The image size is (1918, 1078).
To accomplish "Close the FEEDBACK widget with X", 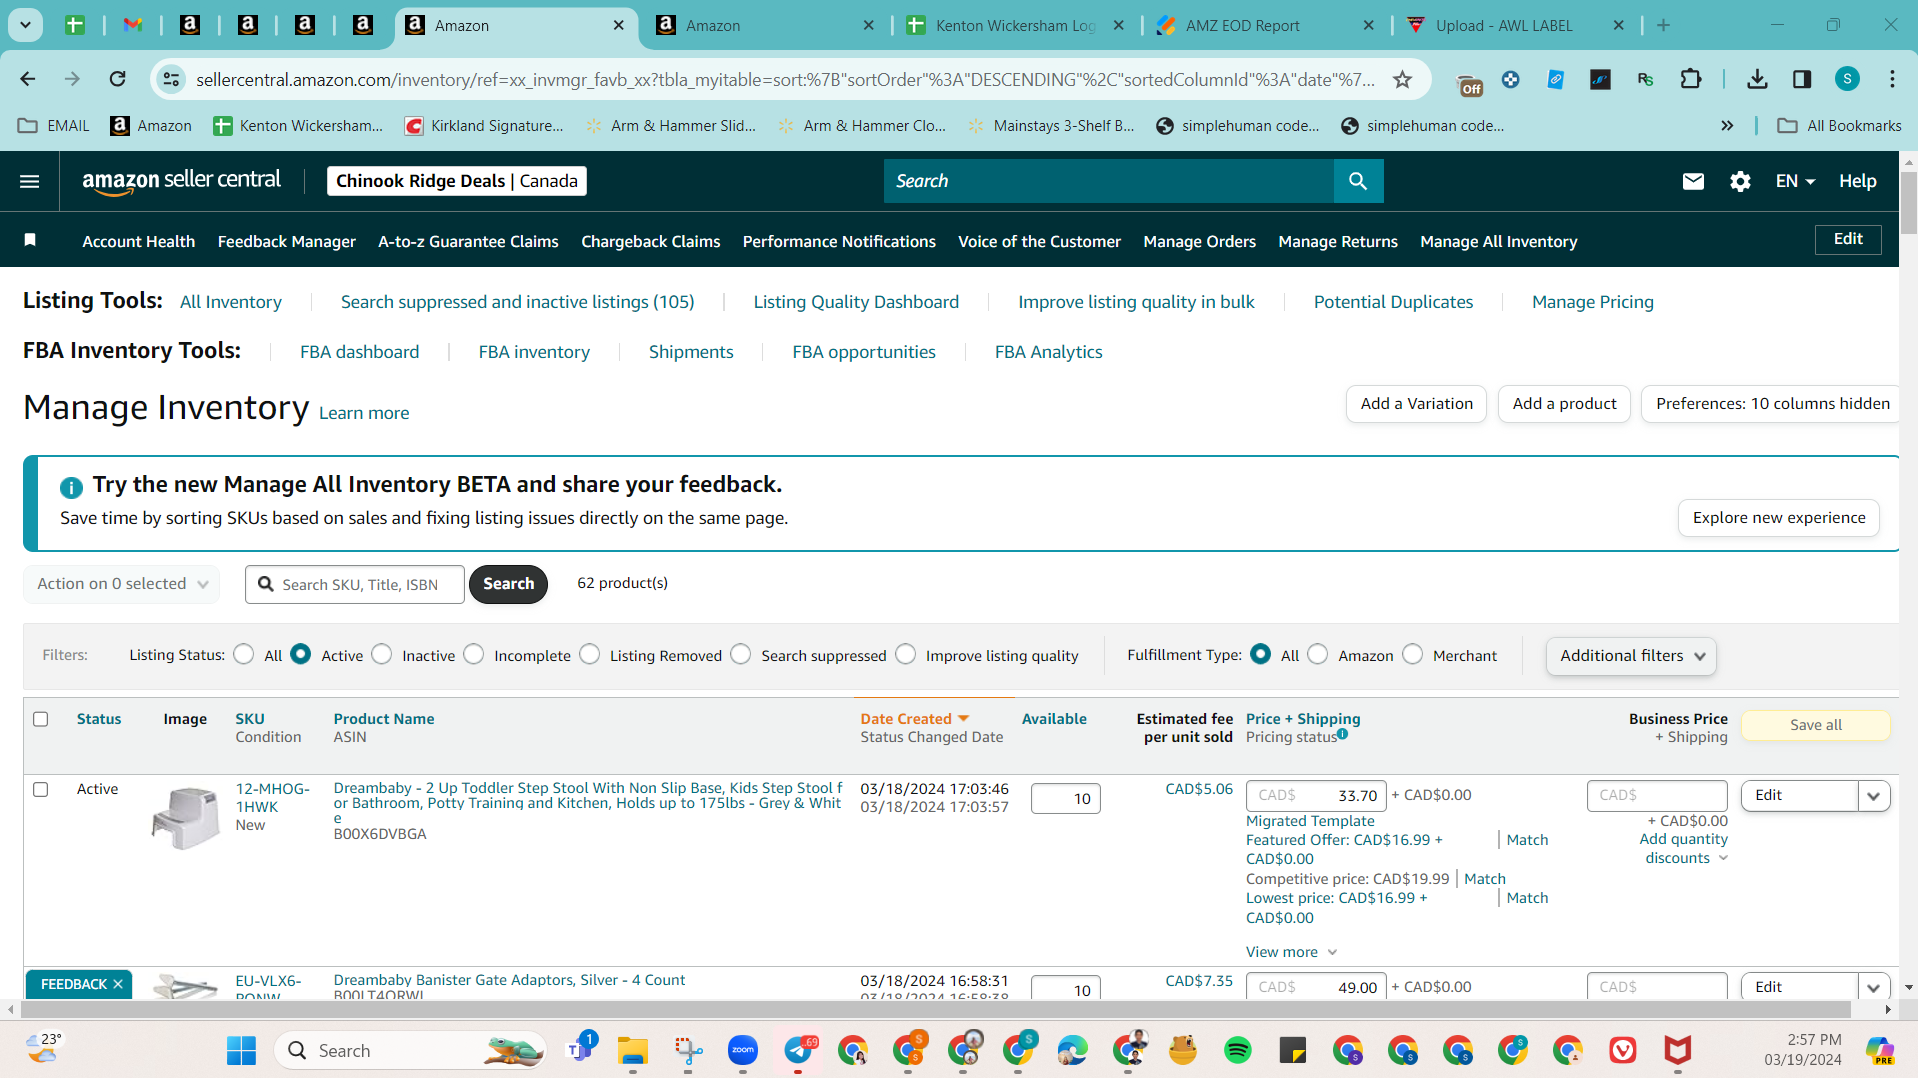I will 118,984.
